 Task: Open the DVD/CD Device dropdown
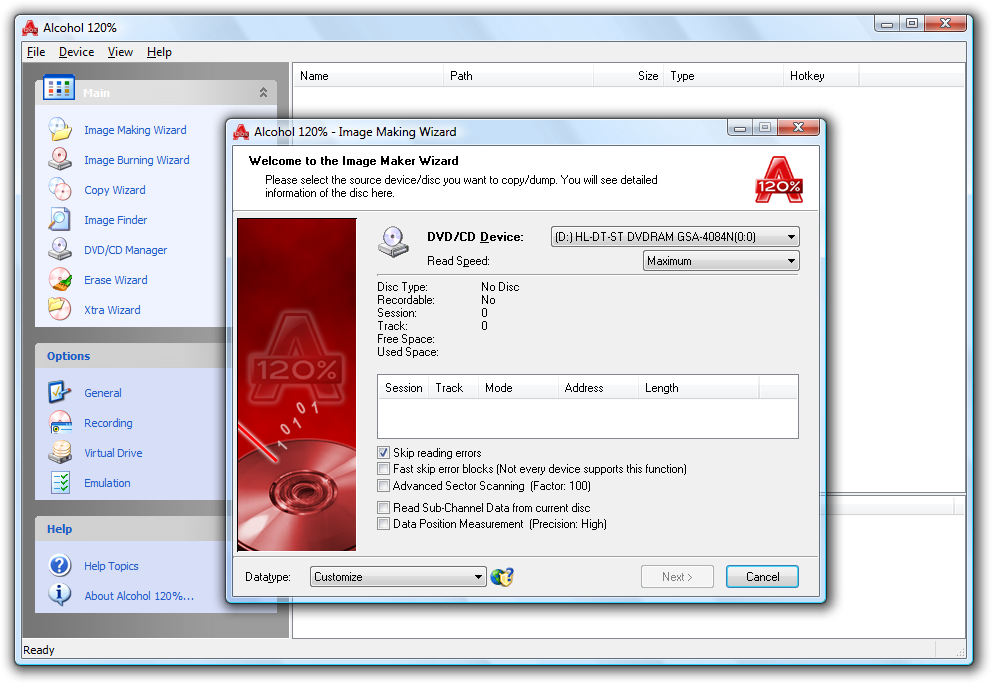pyautogui.click(x=675, y=237)
